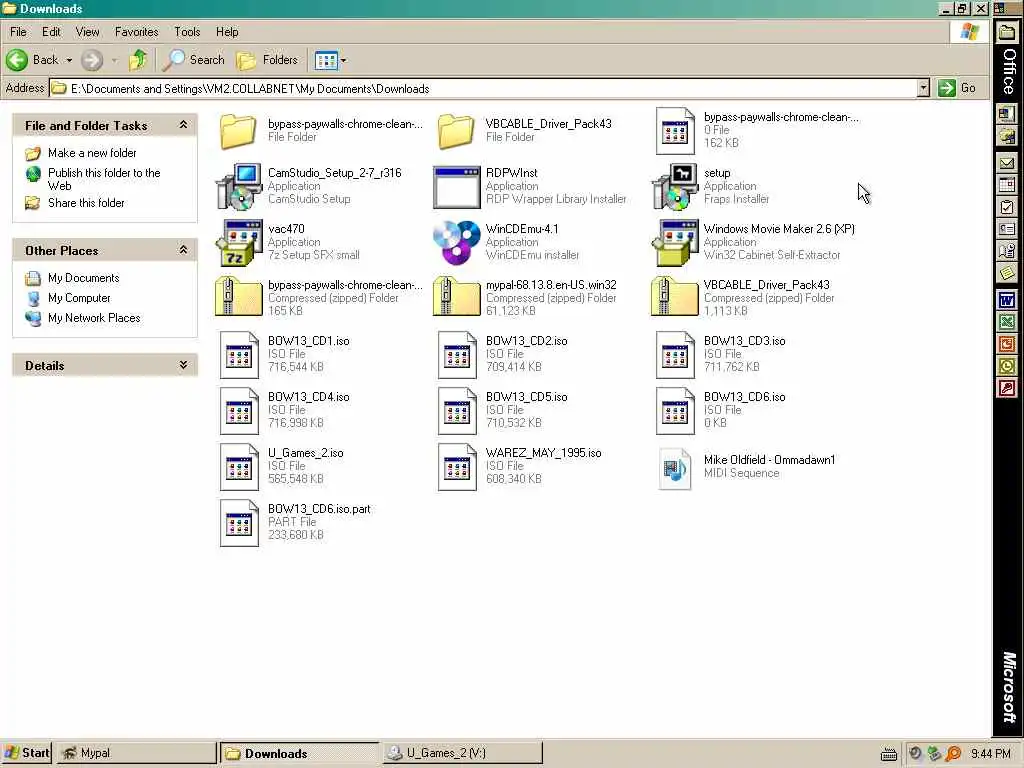Expand the Details panel

pyautogui.click(x=184, y=365)
